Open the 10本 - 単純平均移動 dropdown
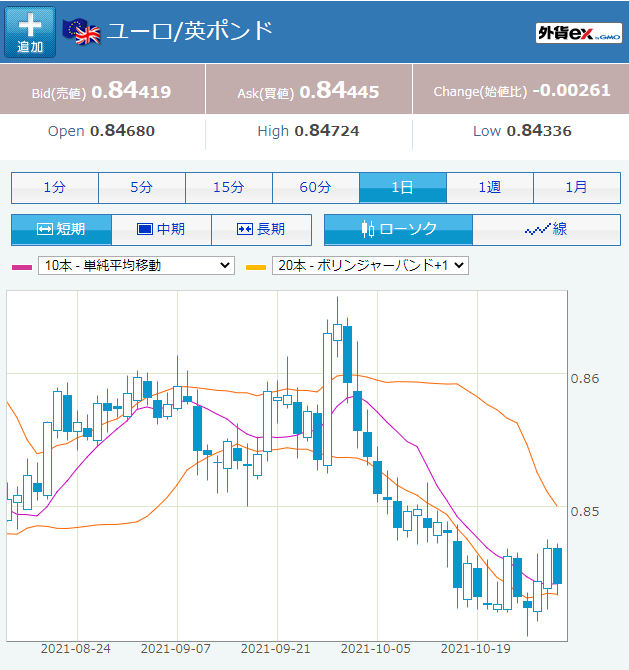 (x=136, y=265)
